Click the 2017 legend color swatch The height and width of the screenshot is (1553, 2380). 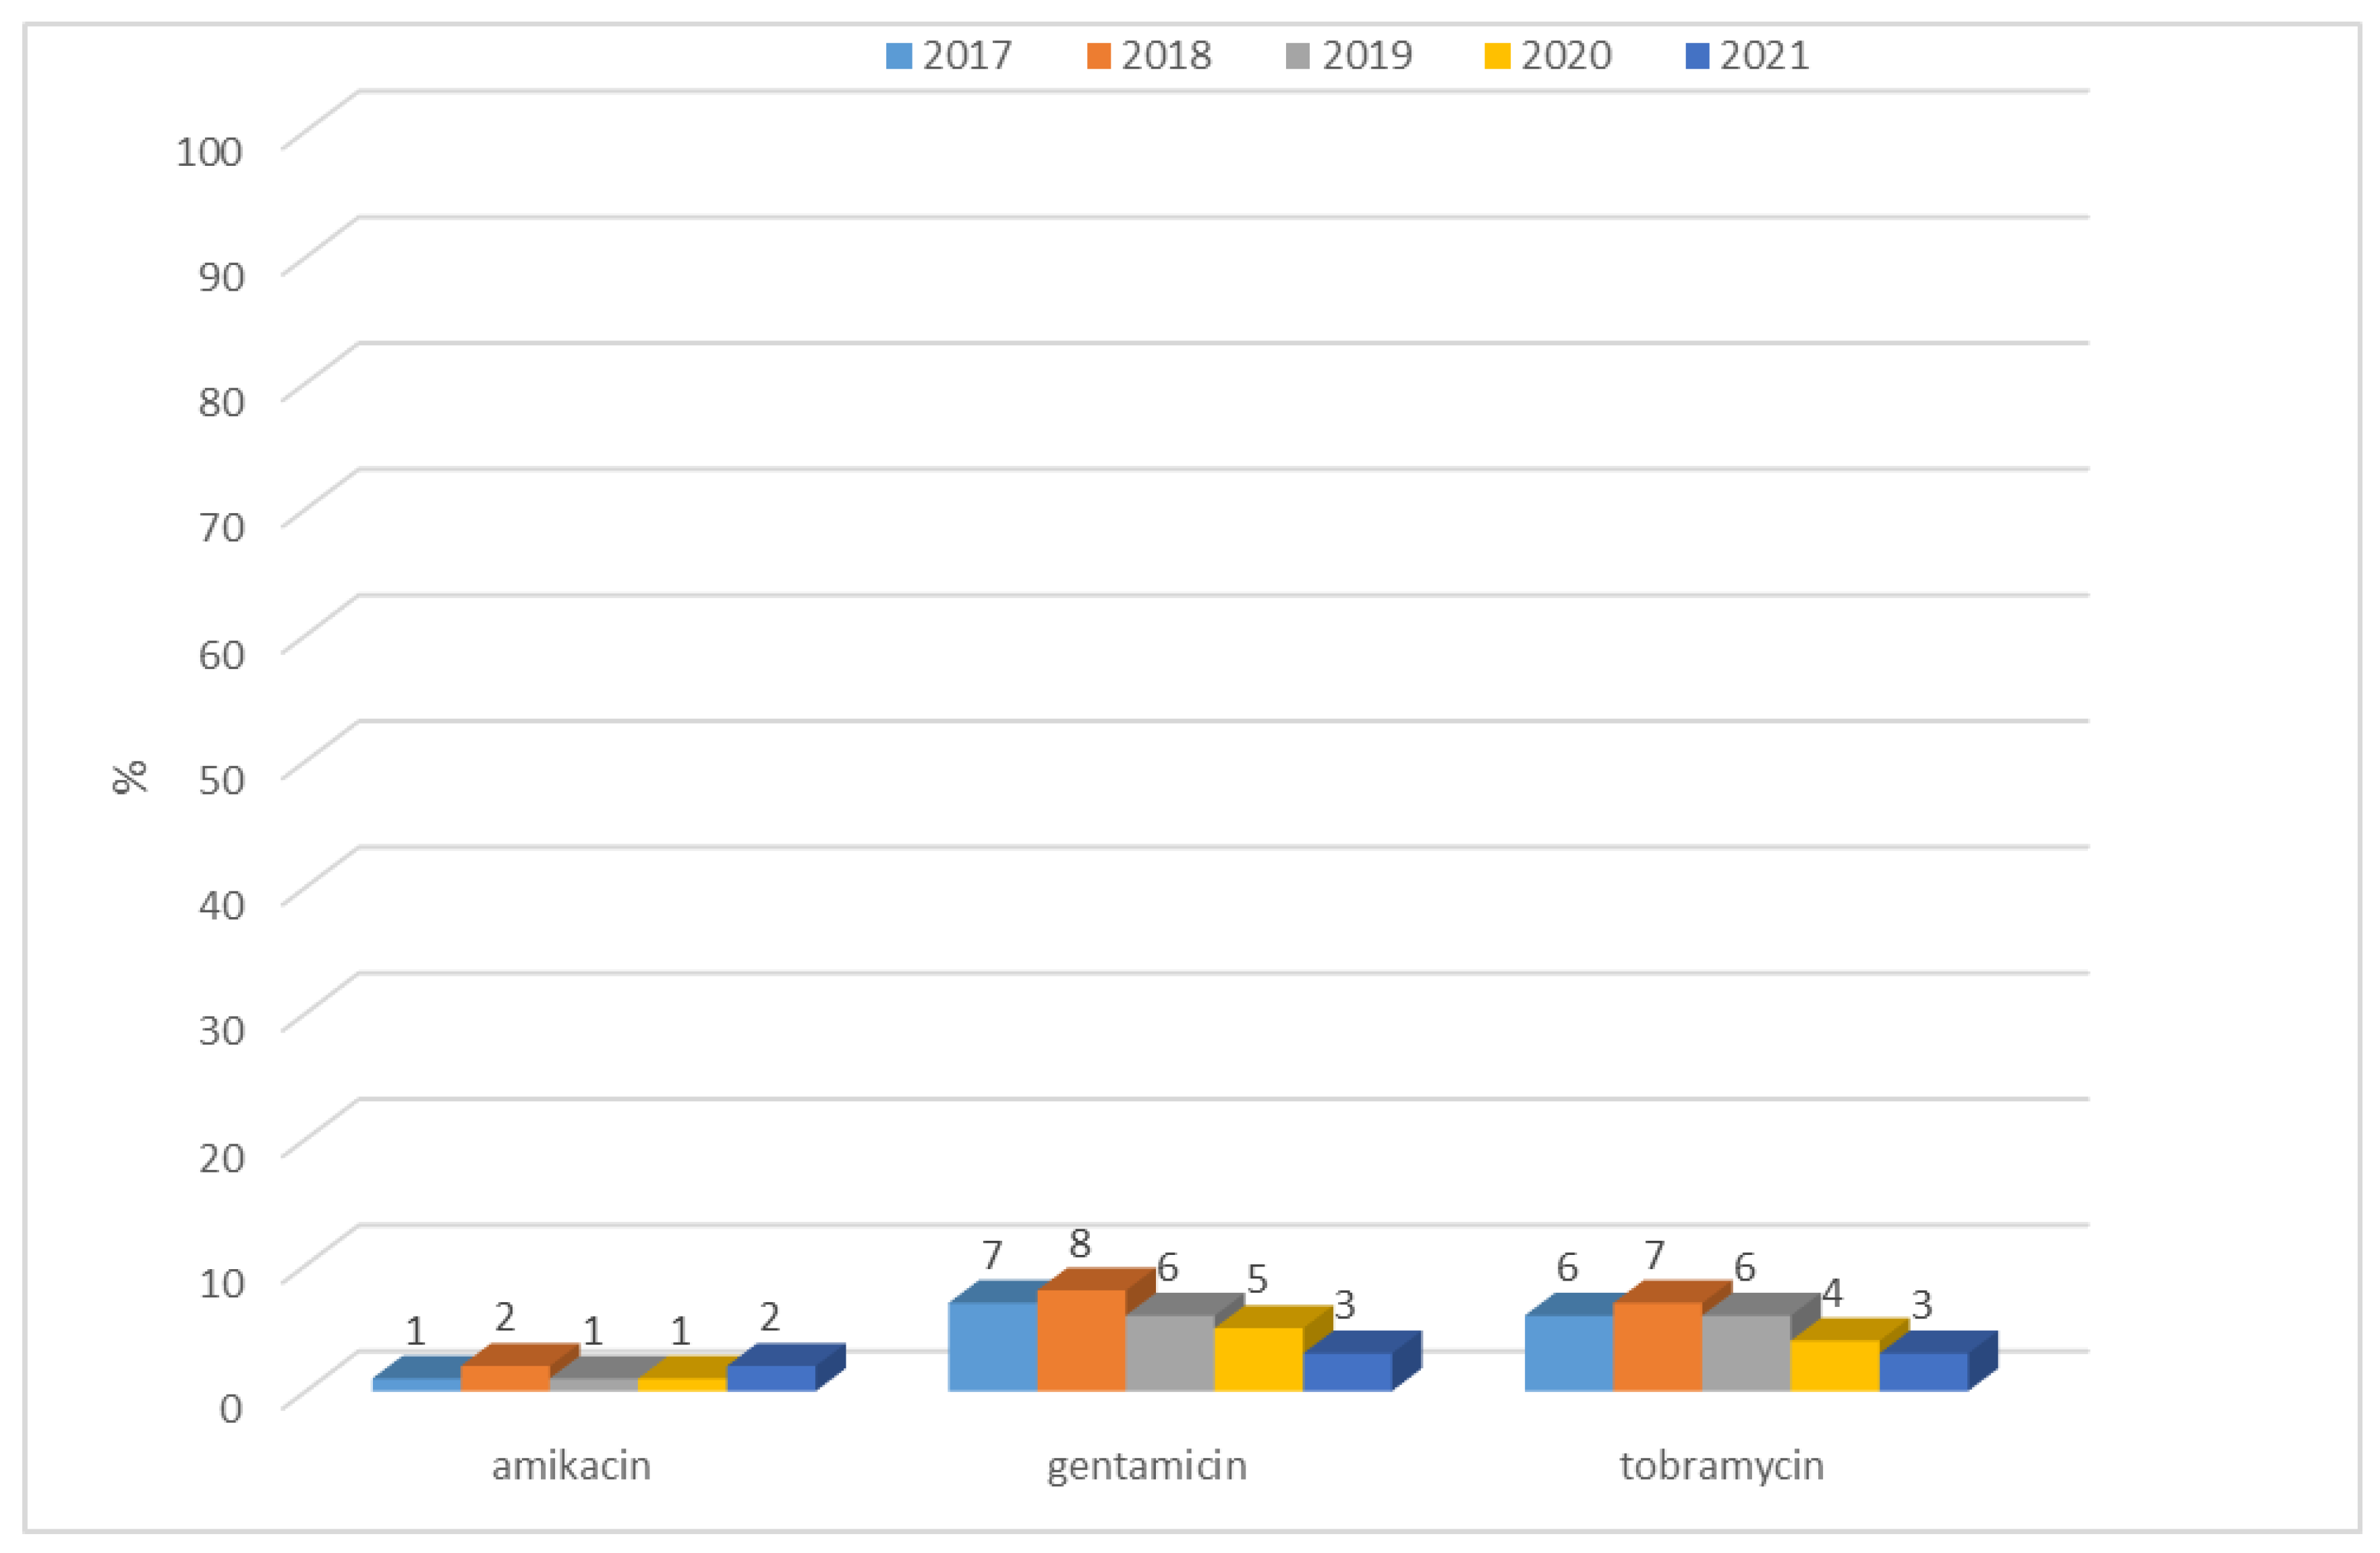click(x=898, y=56)
